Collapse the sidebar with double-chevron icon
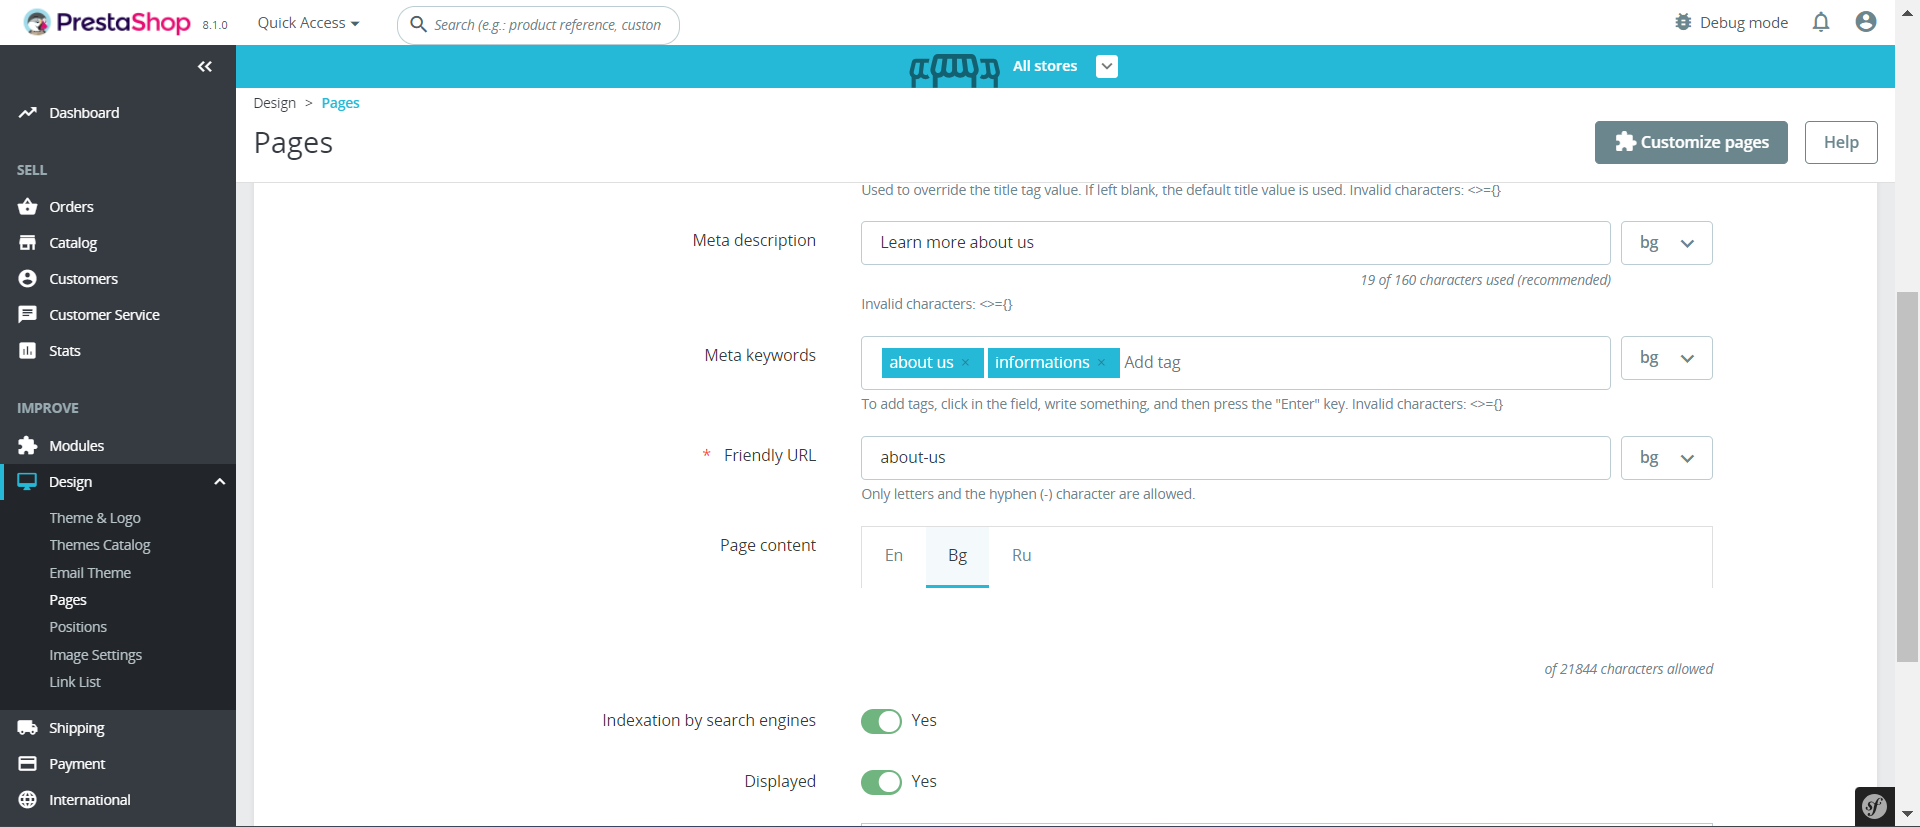This screenshot has width=1920, height=827. [x=205, y=67]
